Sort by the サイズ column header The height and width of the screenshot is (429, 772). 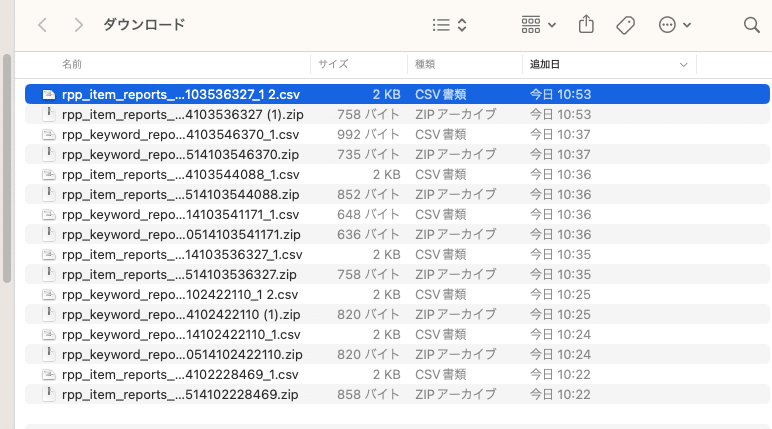(333, 64)
